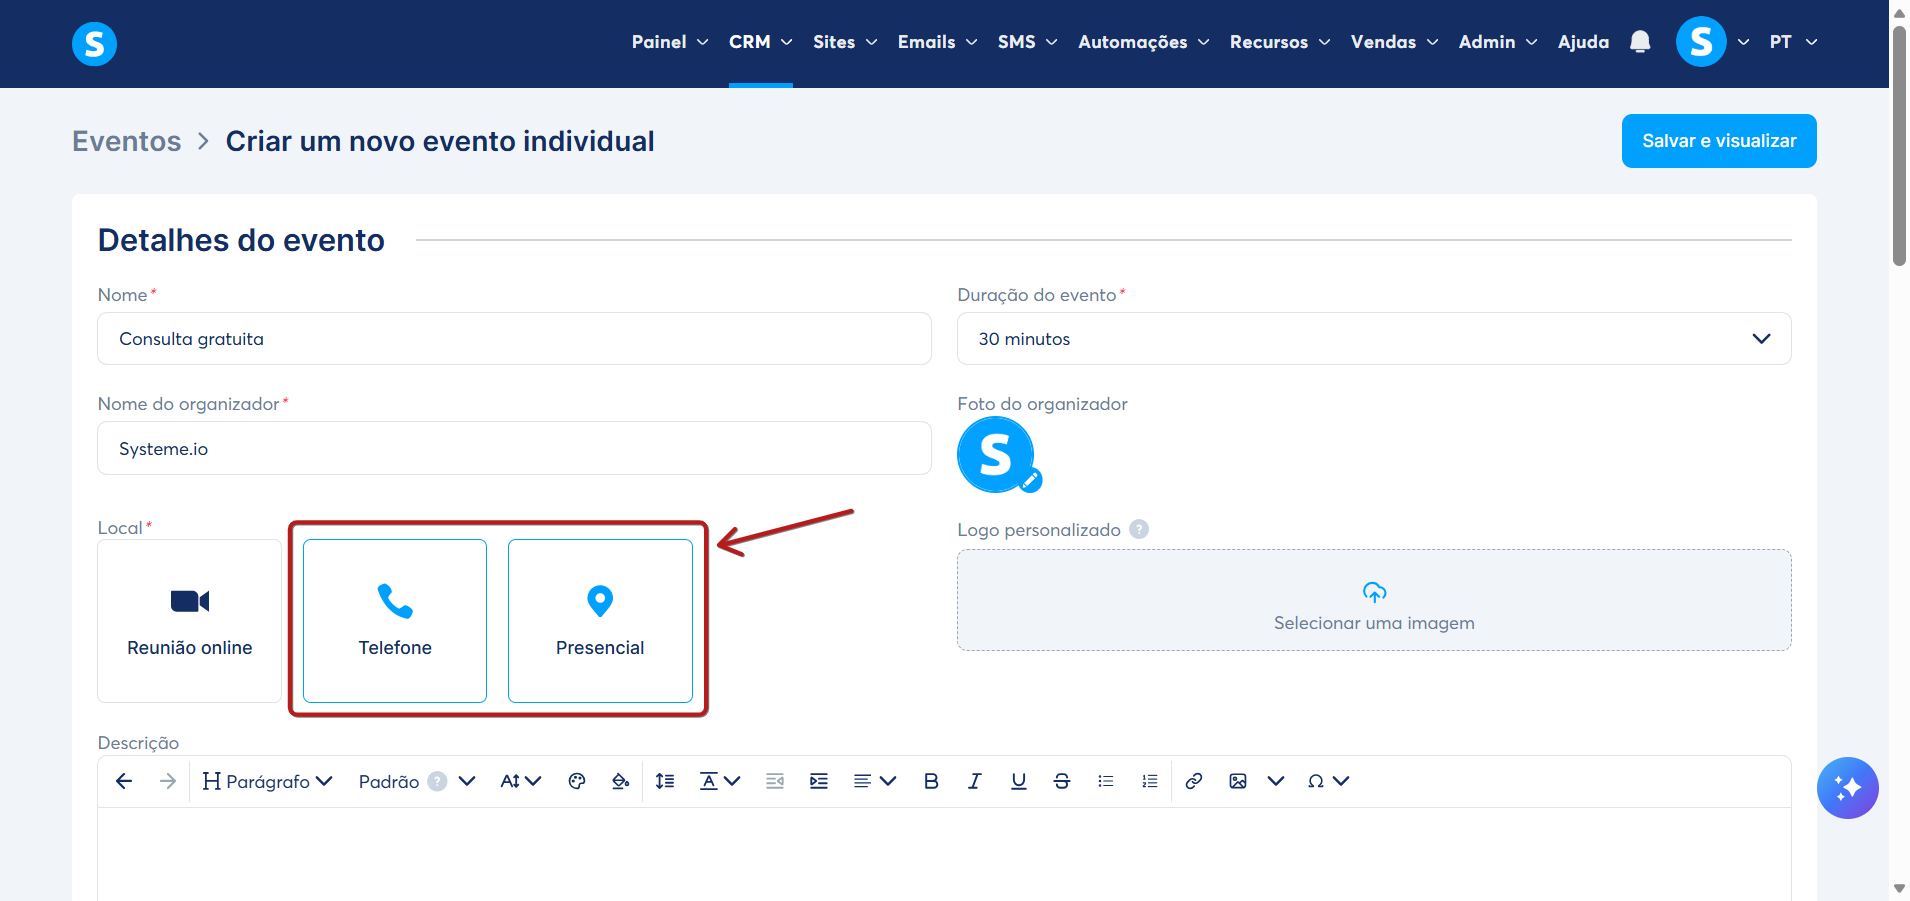The height and width of the screenshot is (901, 1910).
Task: Open the text color palette icon
Action: pos(577,781)
